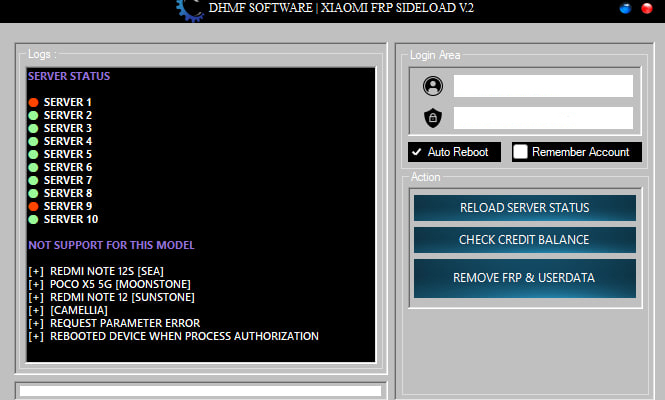Toggle the Auto Reboot checkbox
Viewport: 665px width, 400px height.
tap(417, 152)
